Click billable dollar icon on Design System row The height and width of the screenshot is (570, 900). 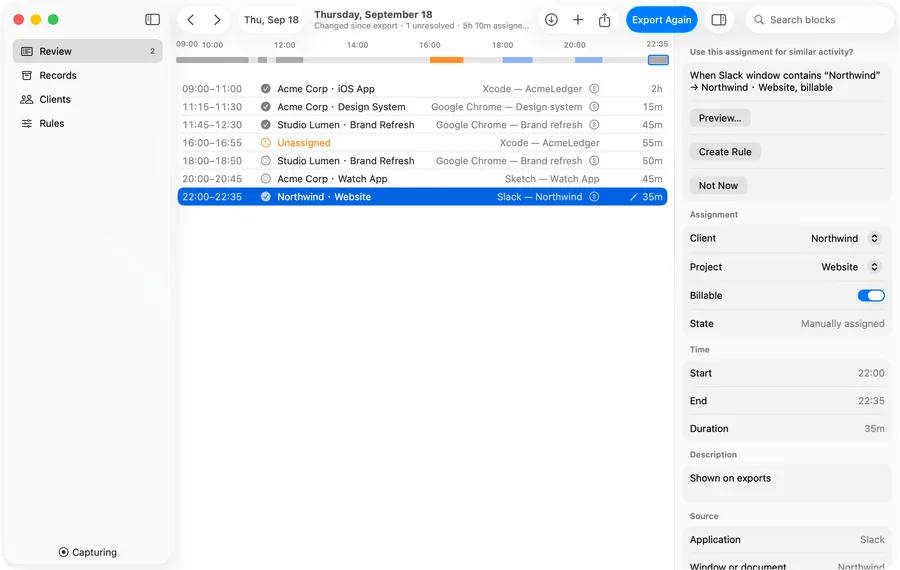[x=594, y=107]
